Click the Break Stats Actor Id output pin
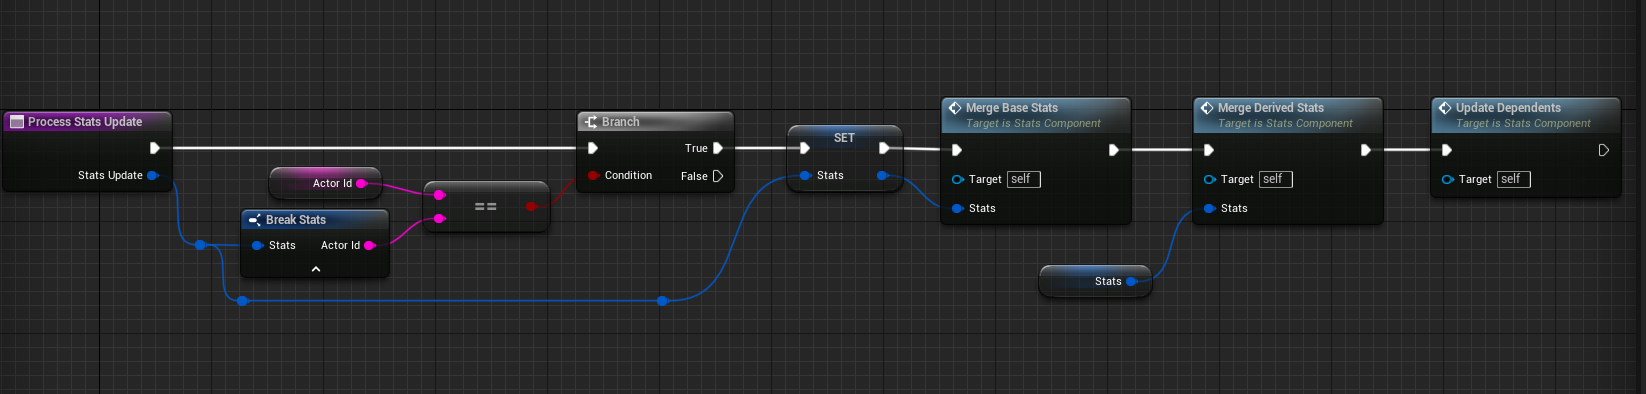1646x394 pixels. click(x=370, y=245)
